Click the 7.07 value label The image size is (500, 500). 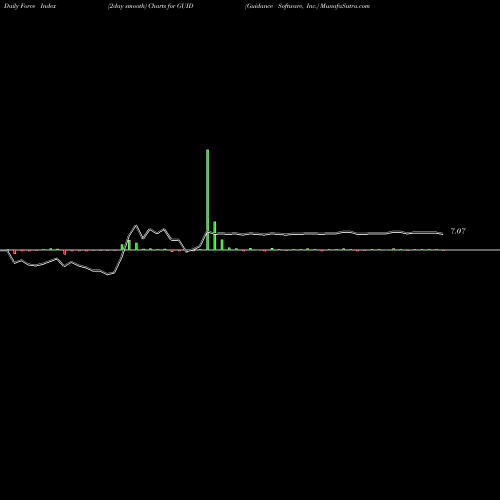click(458, 231)
